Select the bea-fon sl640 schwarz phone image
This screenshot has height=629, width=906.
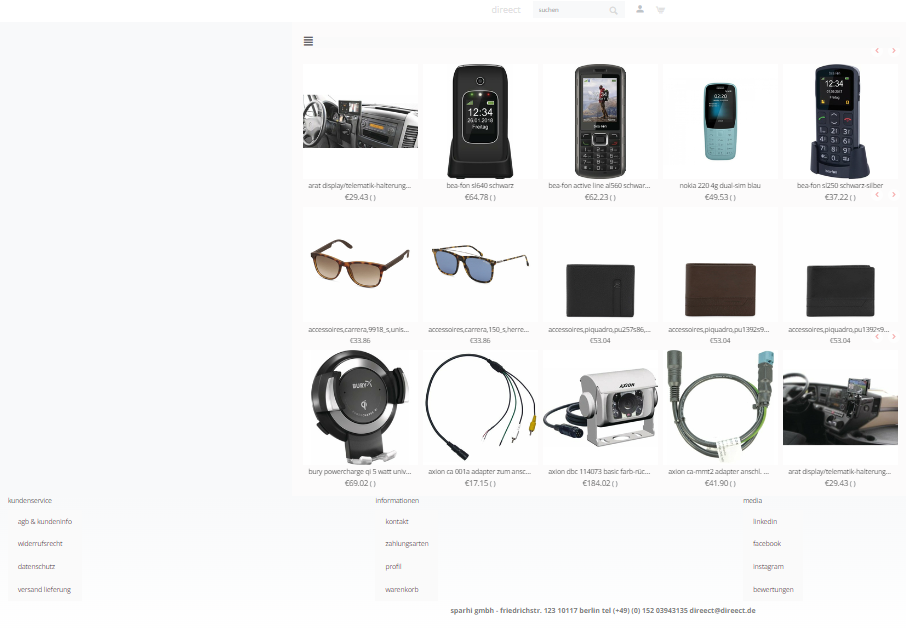(x=480, y=121)
